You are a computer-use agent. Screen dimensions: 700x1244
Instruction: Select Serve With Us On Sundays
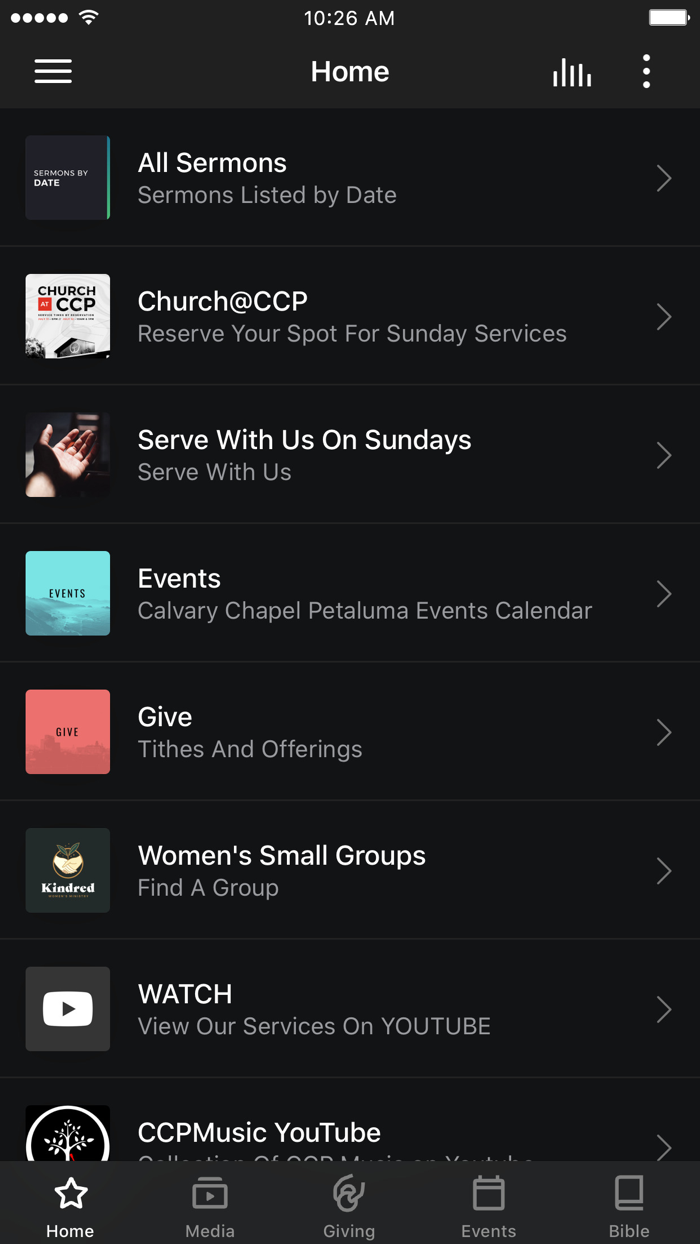click(350, 455)
